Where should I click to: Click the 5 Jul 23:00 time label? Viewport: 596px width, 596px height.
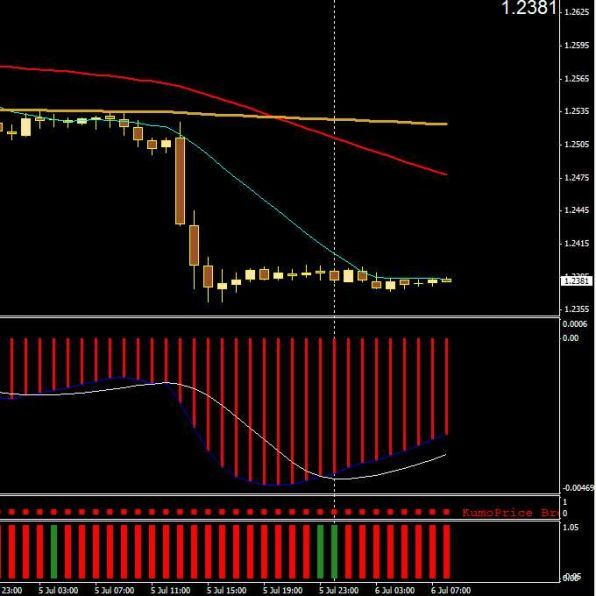coord(339,590)
